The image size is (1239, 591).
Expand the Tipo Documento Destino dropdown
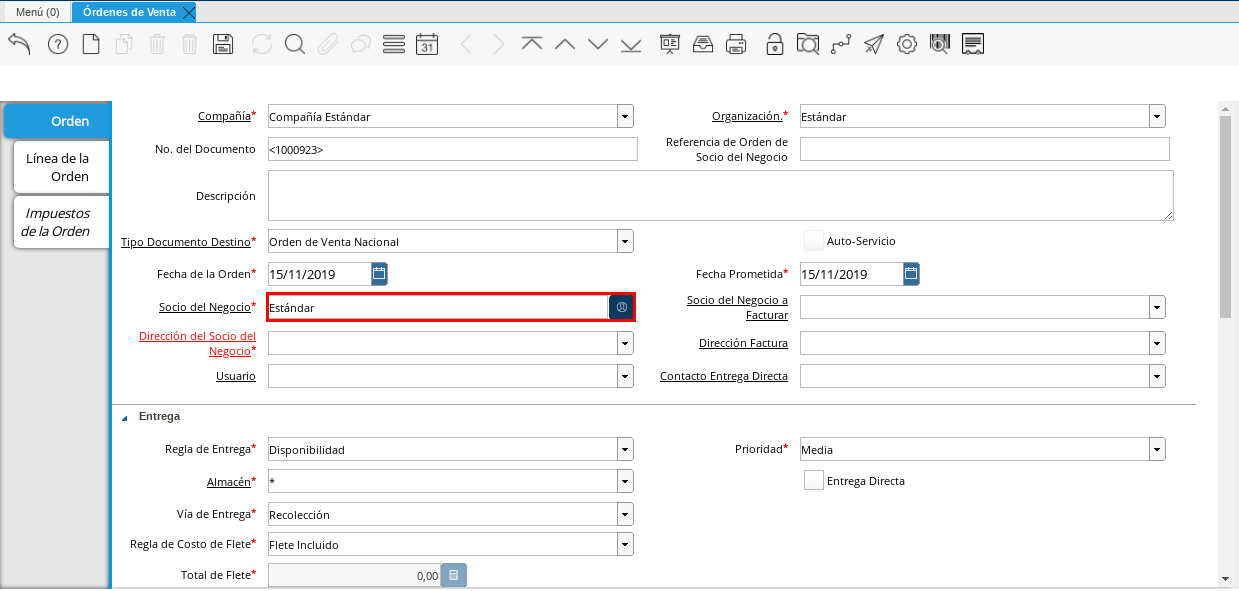[625, 241]
